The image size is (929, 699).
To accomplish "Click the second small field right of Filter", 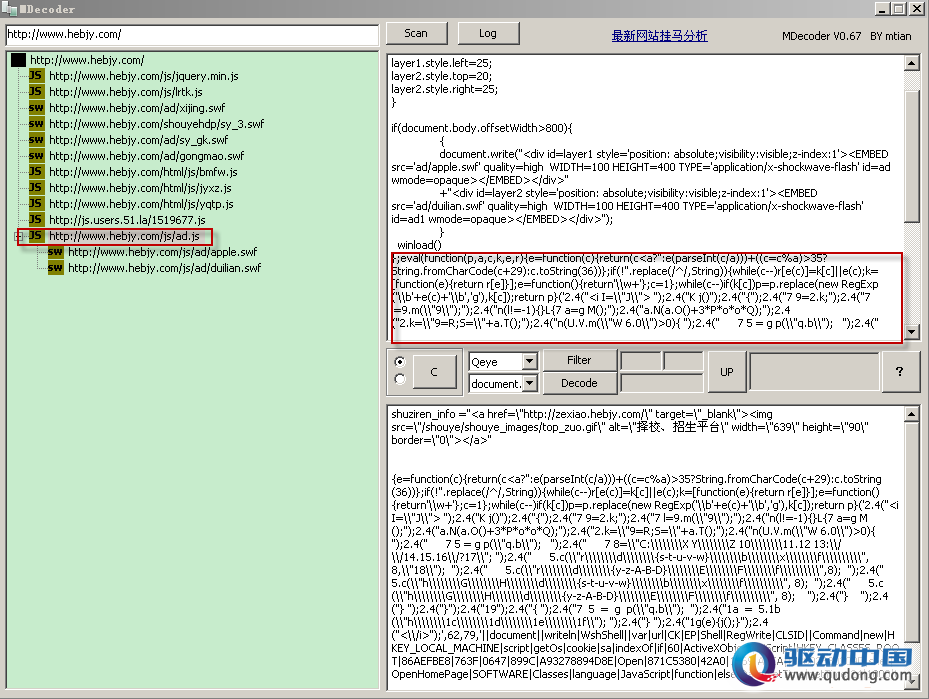I will tap(683, 361).
